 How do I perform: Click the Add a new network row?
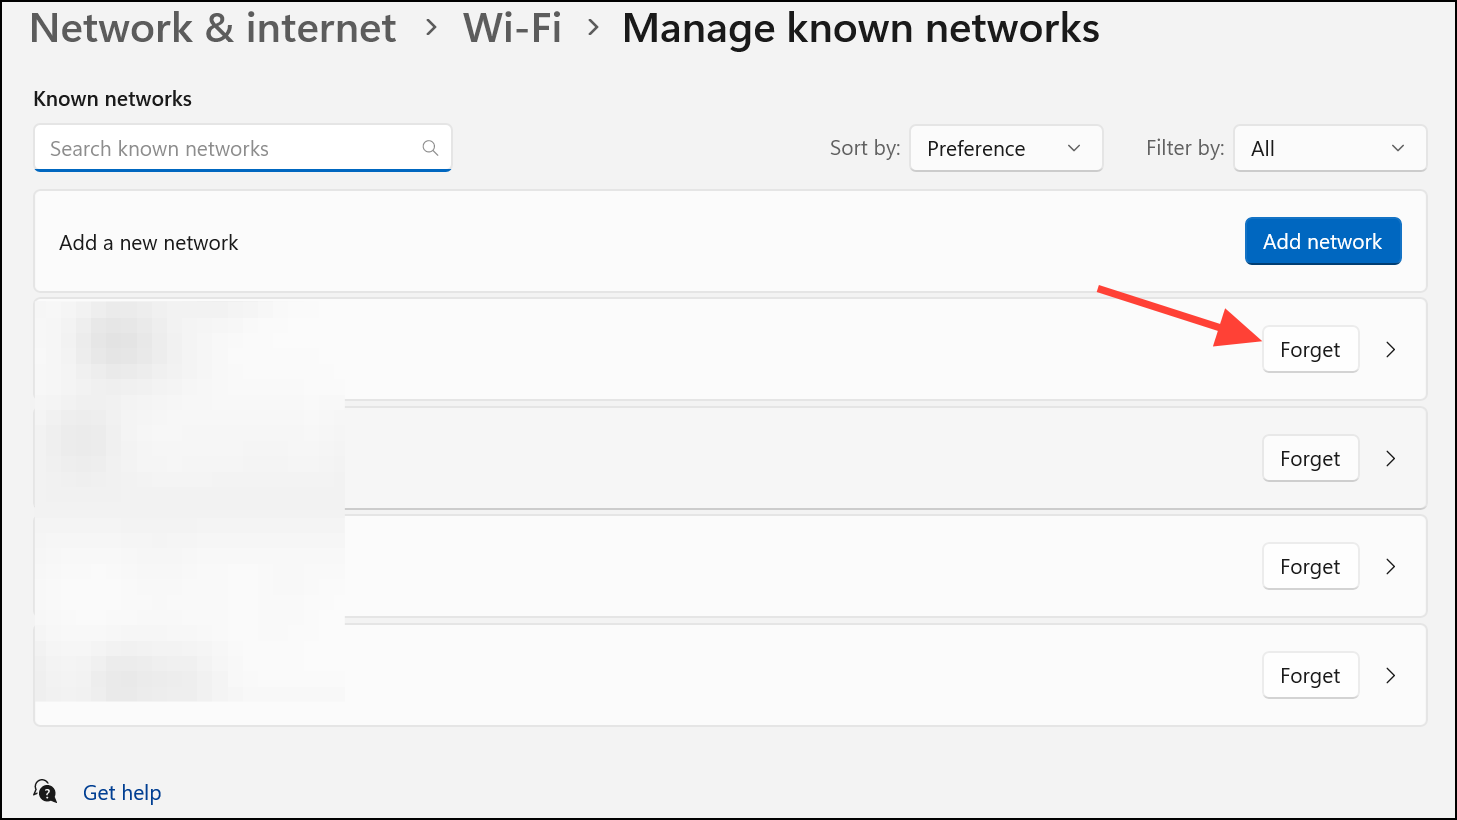[x=600, y=242]
